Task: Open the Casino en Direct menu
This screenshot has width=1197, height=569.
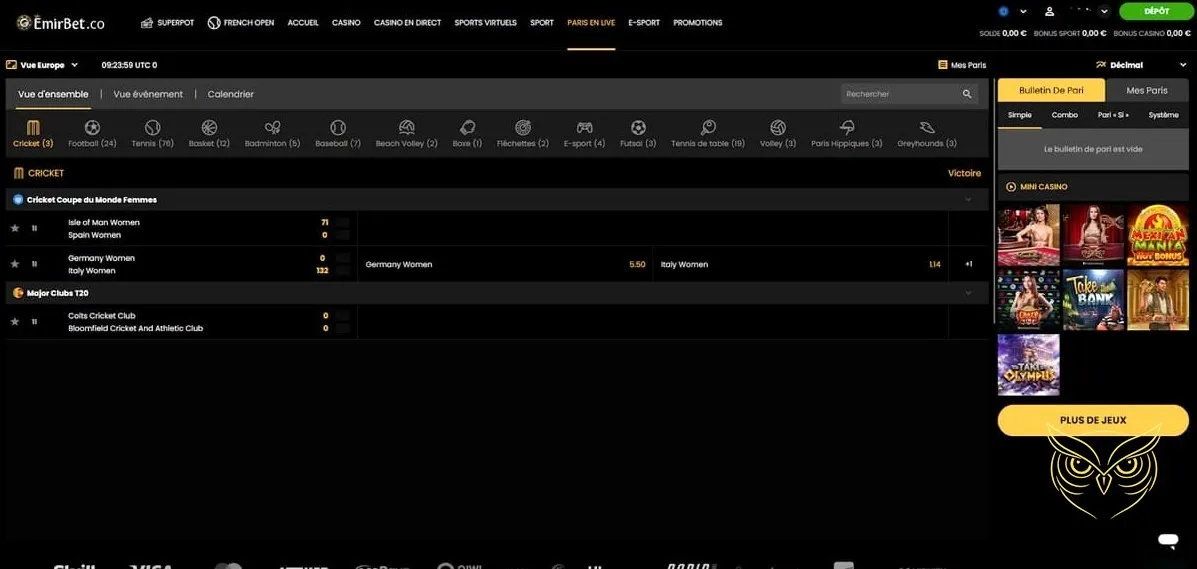Action: point(409,22)
